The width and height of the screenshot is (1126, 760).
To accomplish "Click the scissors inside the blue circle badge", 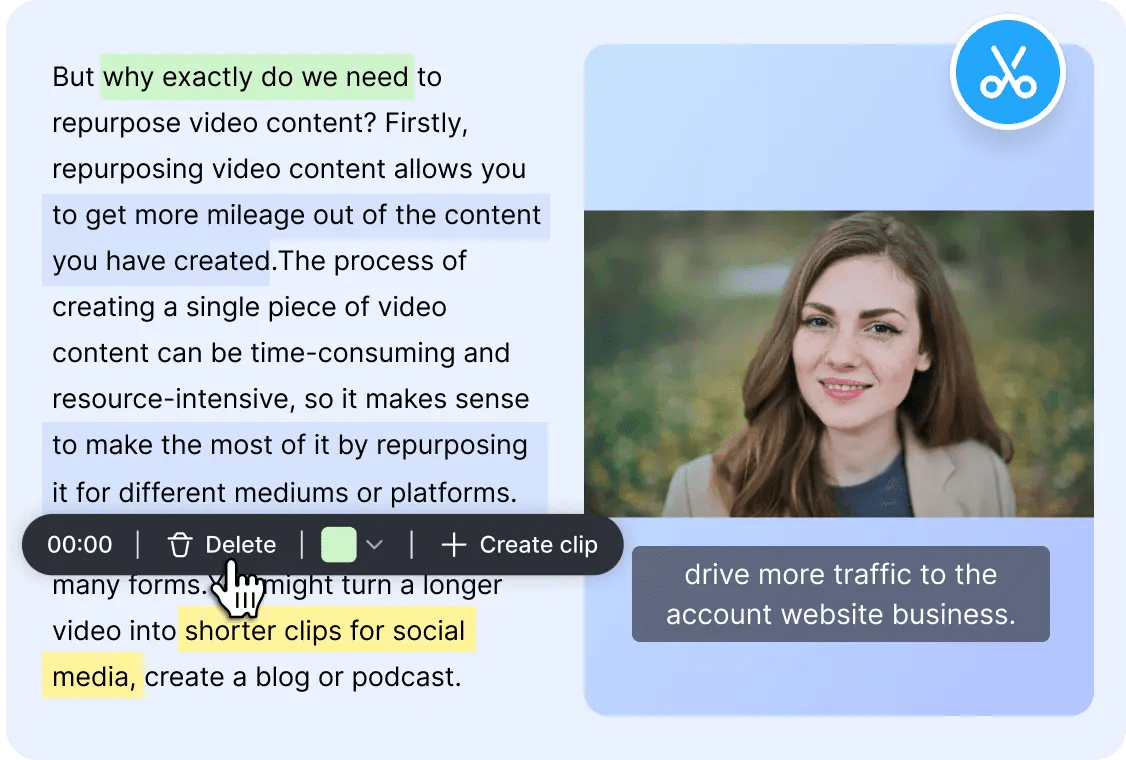I will pyautogui.click(x=1008, y=71).
